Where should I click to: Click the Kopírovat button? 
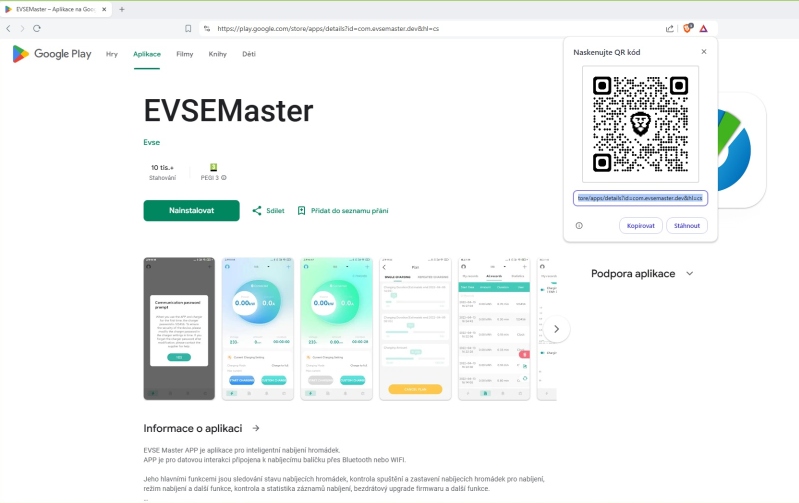[x=641, y=225]
